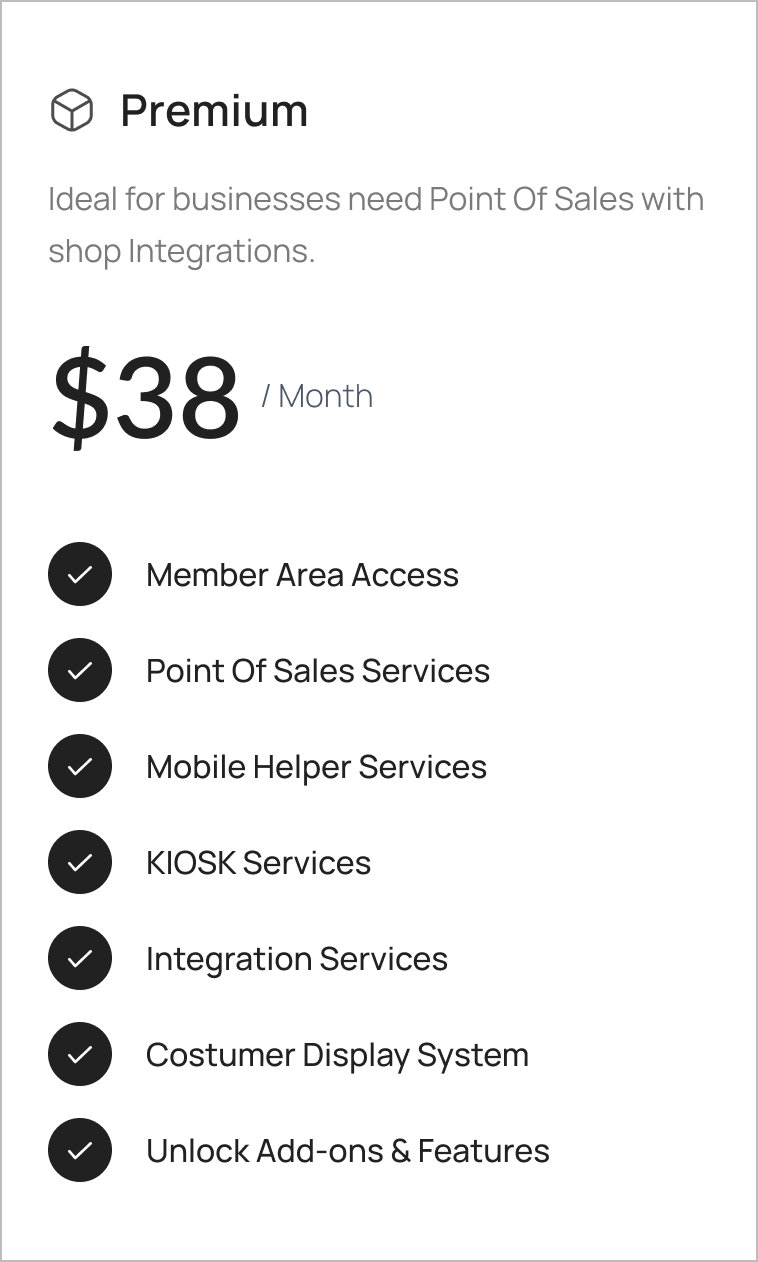
Task: Click the Costumer Display System check icon
Action: [79, 1054]
